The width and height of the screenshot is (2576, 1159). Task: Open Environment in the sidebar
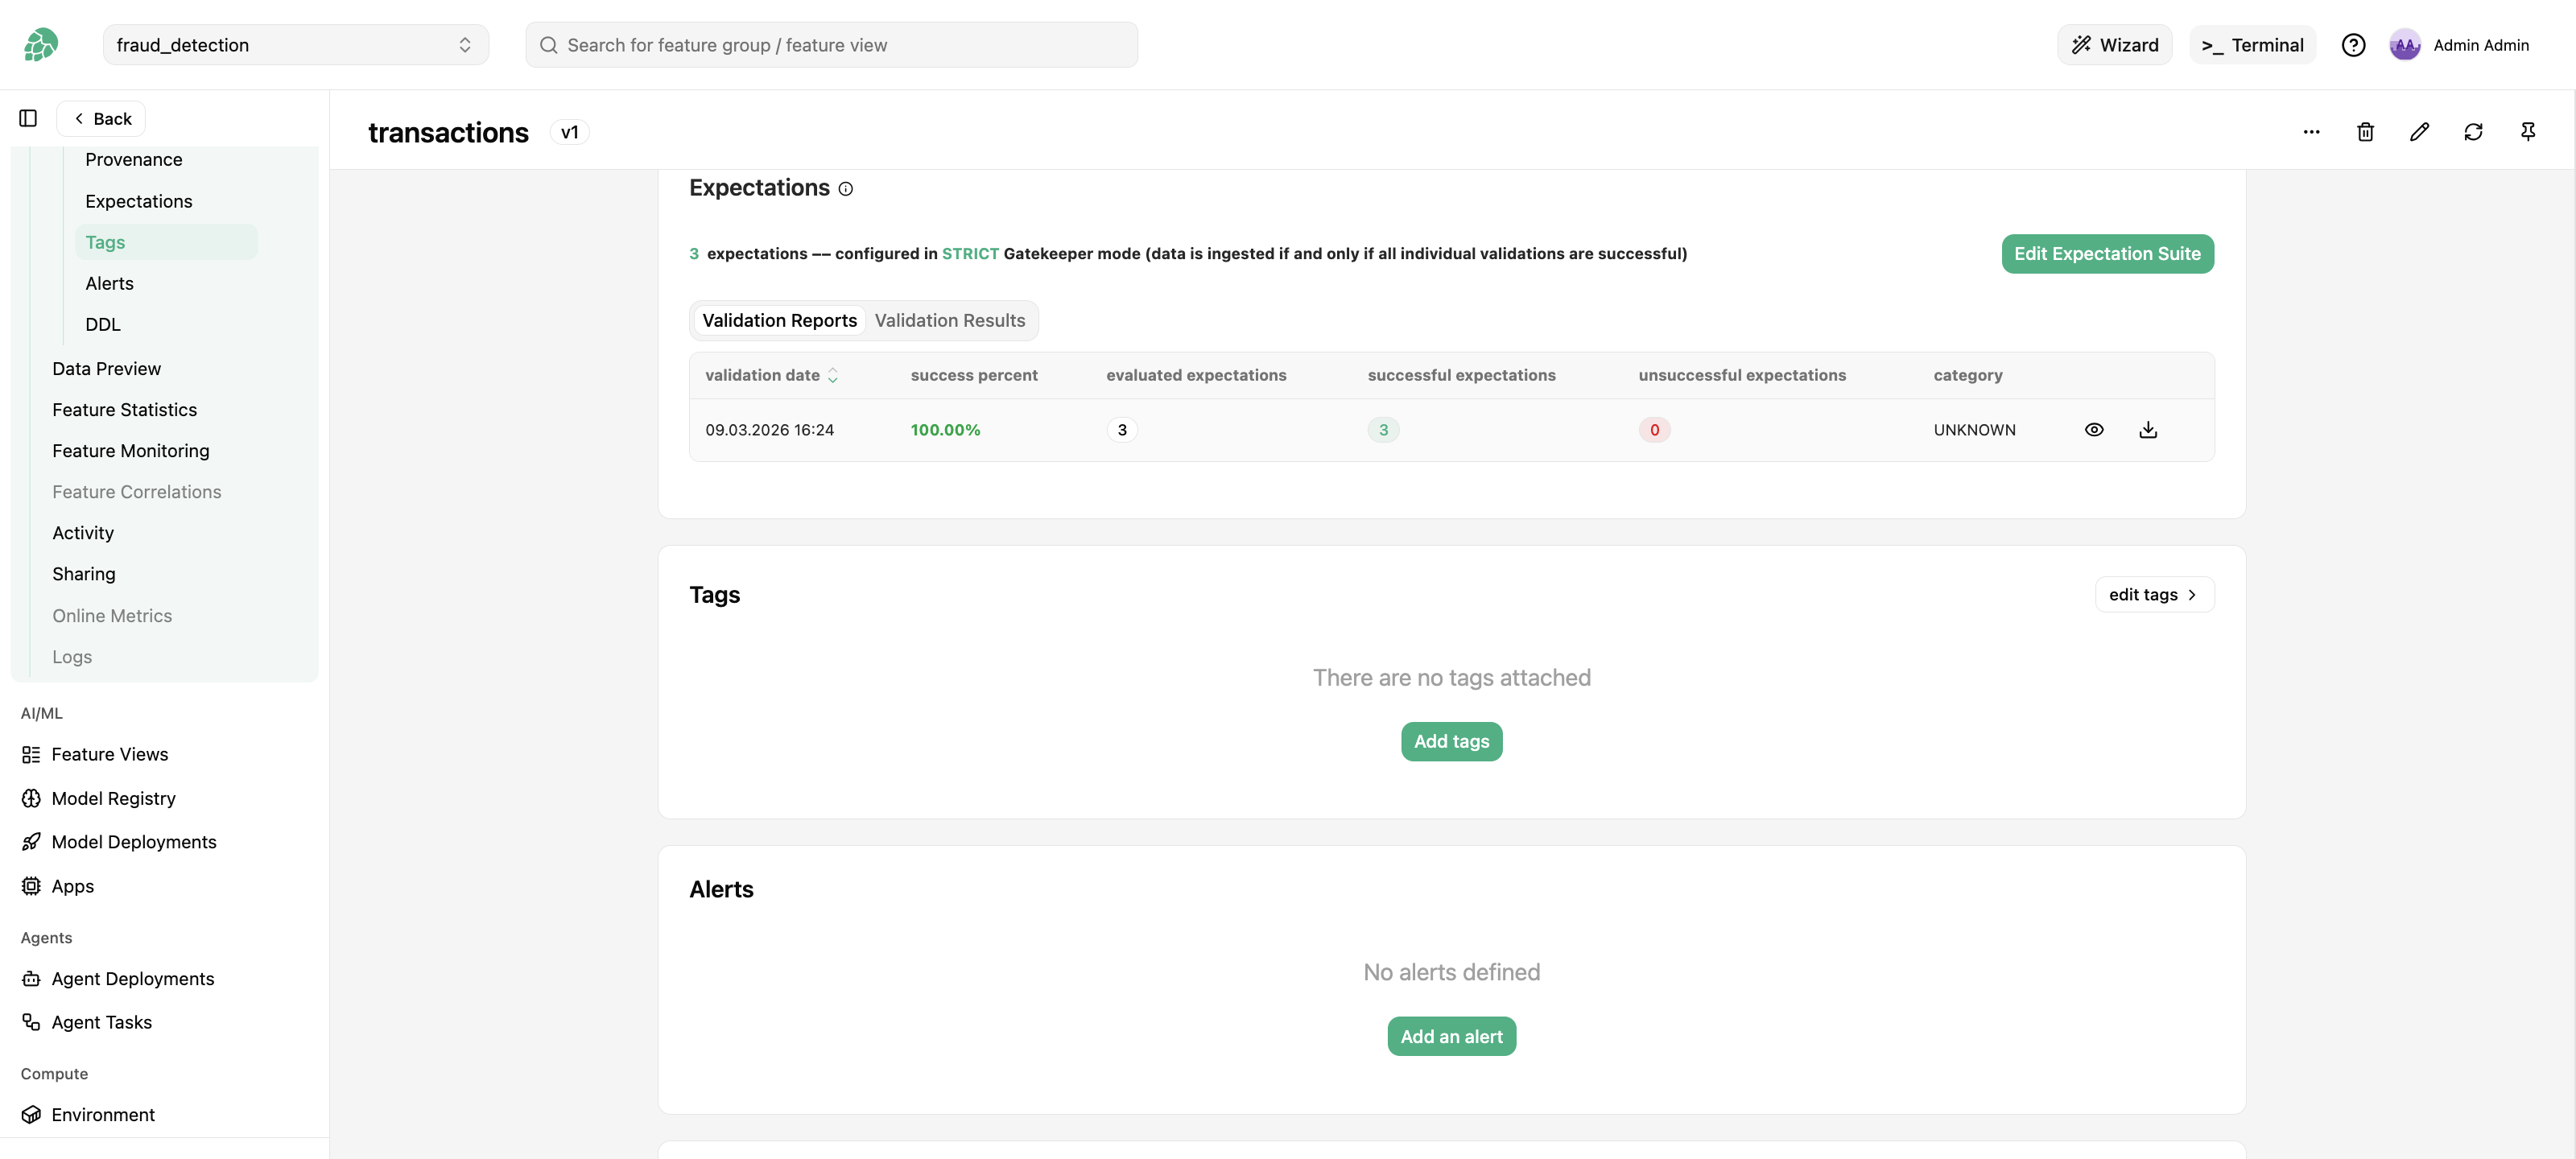tap(103, 1115)
